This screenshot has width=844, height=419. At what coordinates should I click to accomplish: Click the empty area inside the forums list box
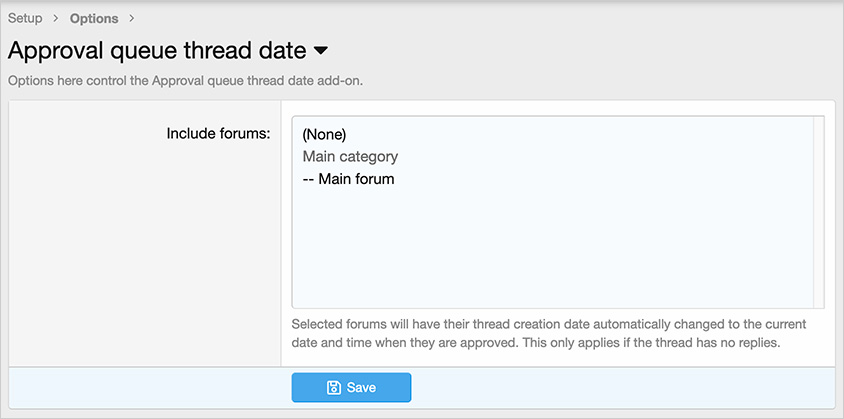[550, 250]
